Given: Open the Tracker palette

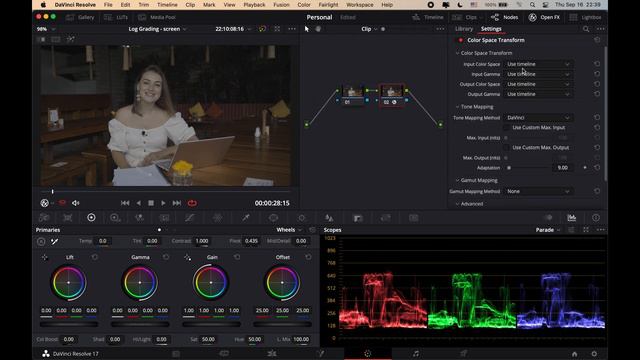Looking at the screenshot, I should point(302,218).
